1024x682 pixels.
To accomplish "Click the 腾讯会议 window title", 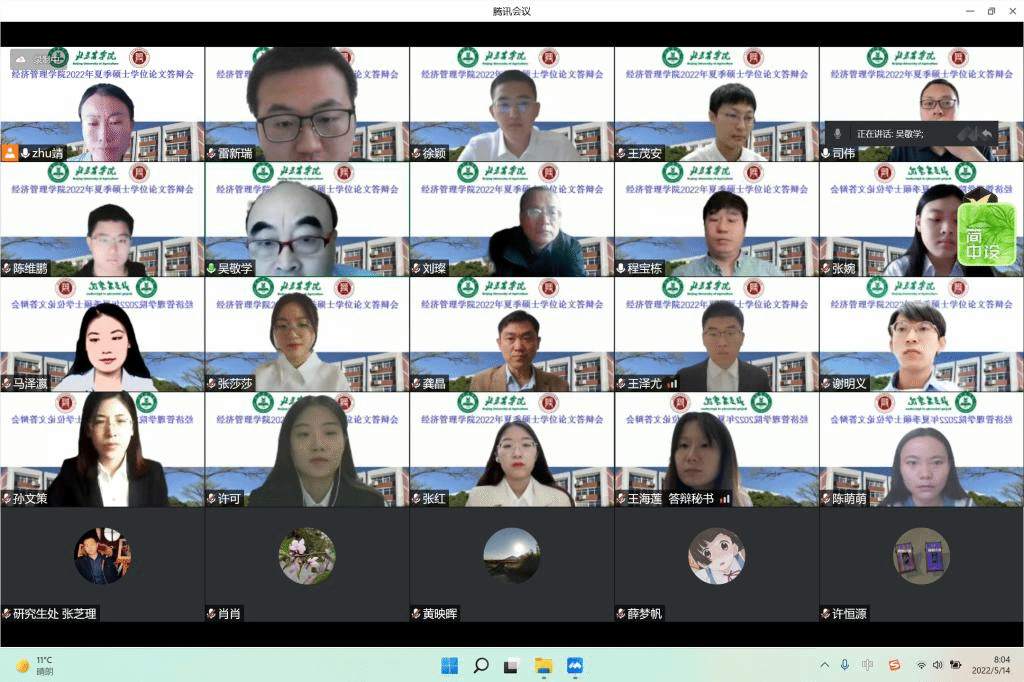I will point(511,11).
